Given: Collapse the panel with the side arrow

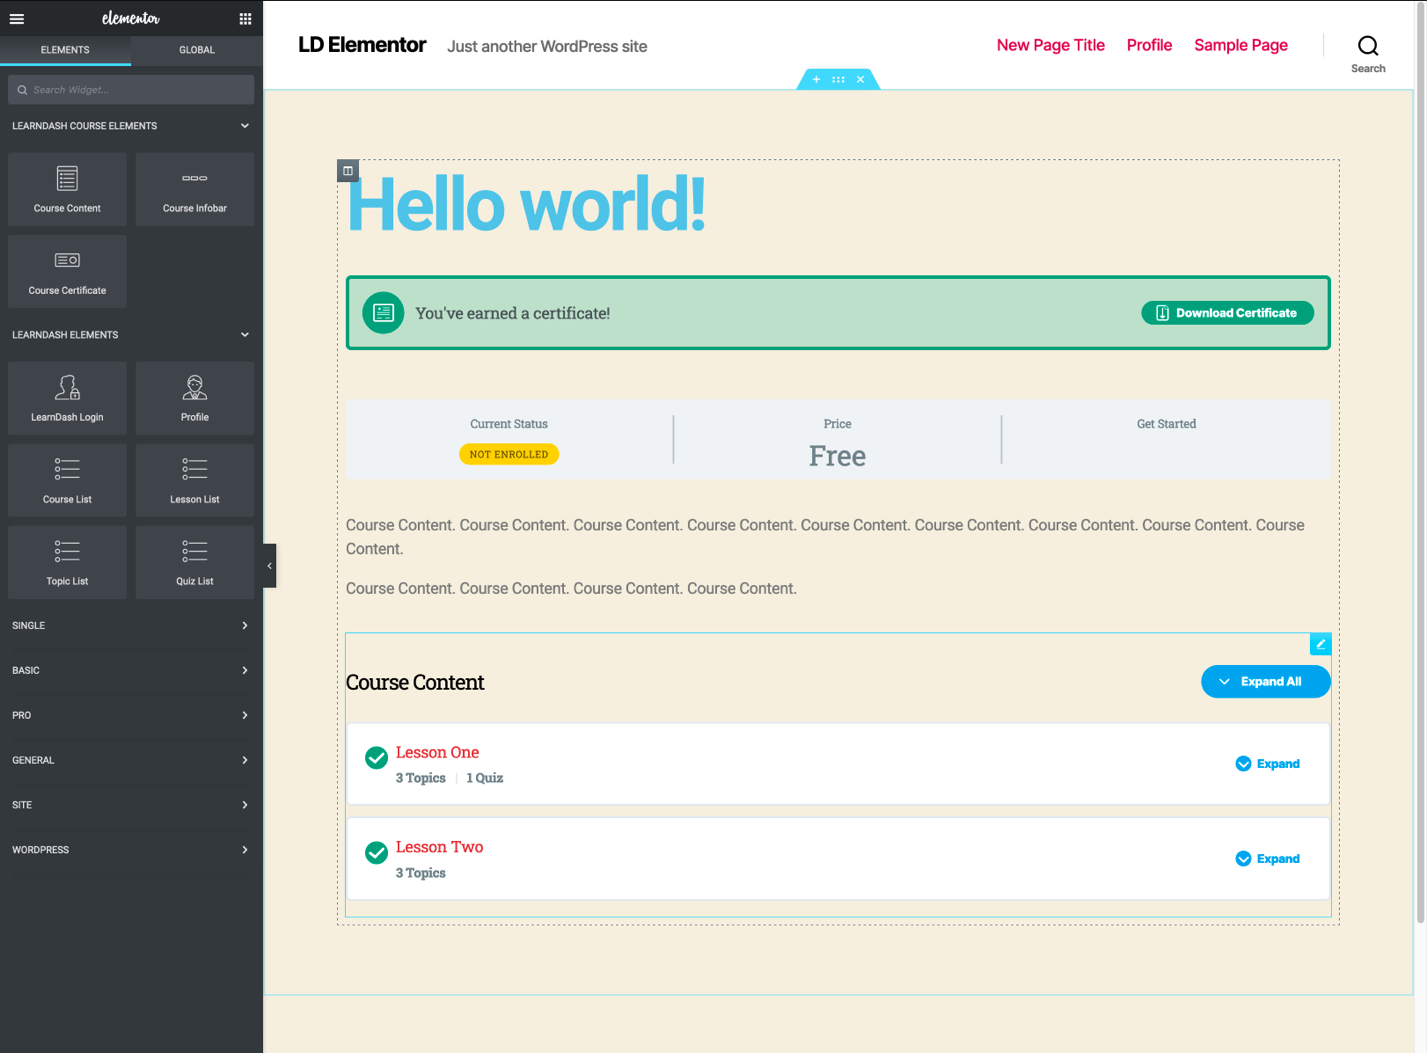Looking at the screenshot, I should 269,566.
